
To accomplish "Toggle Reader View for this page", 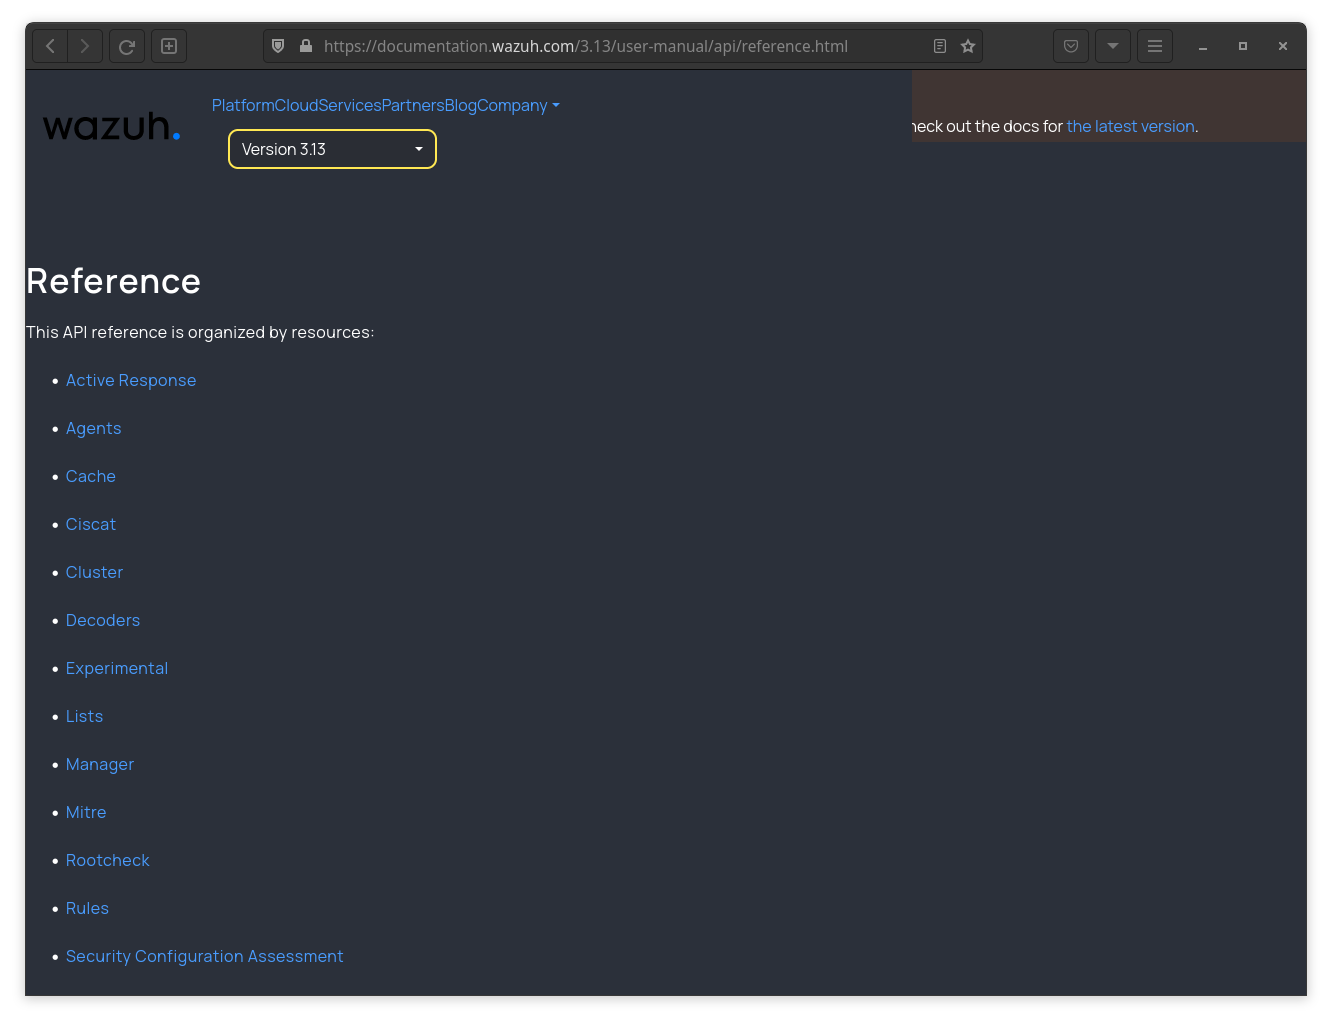I will click(939, 45).
